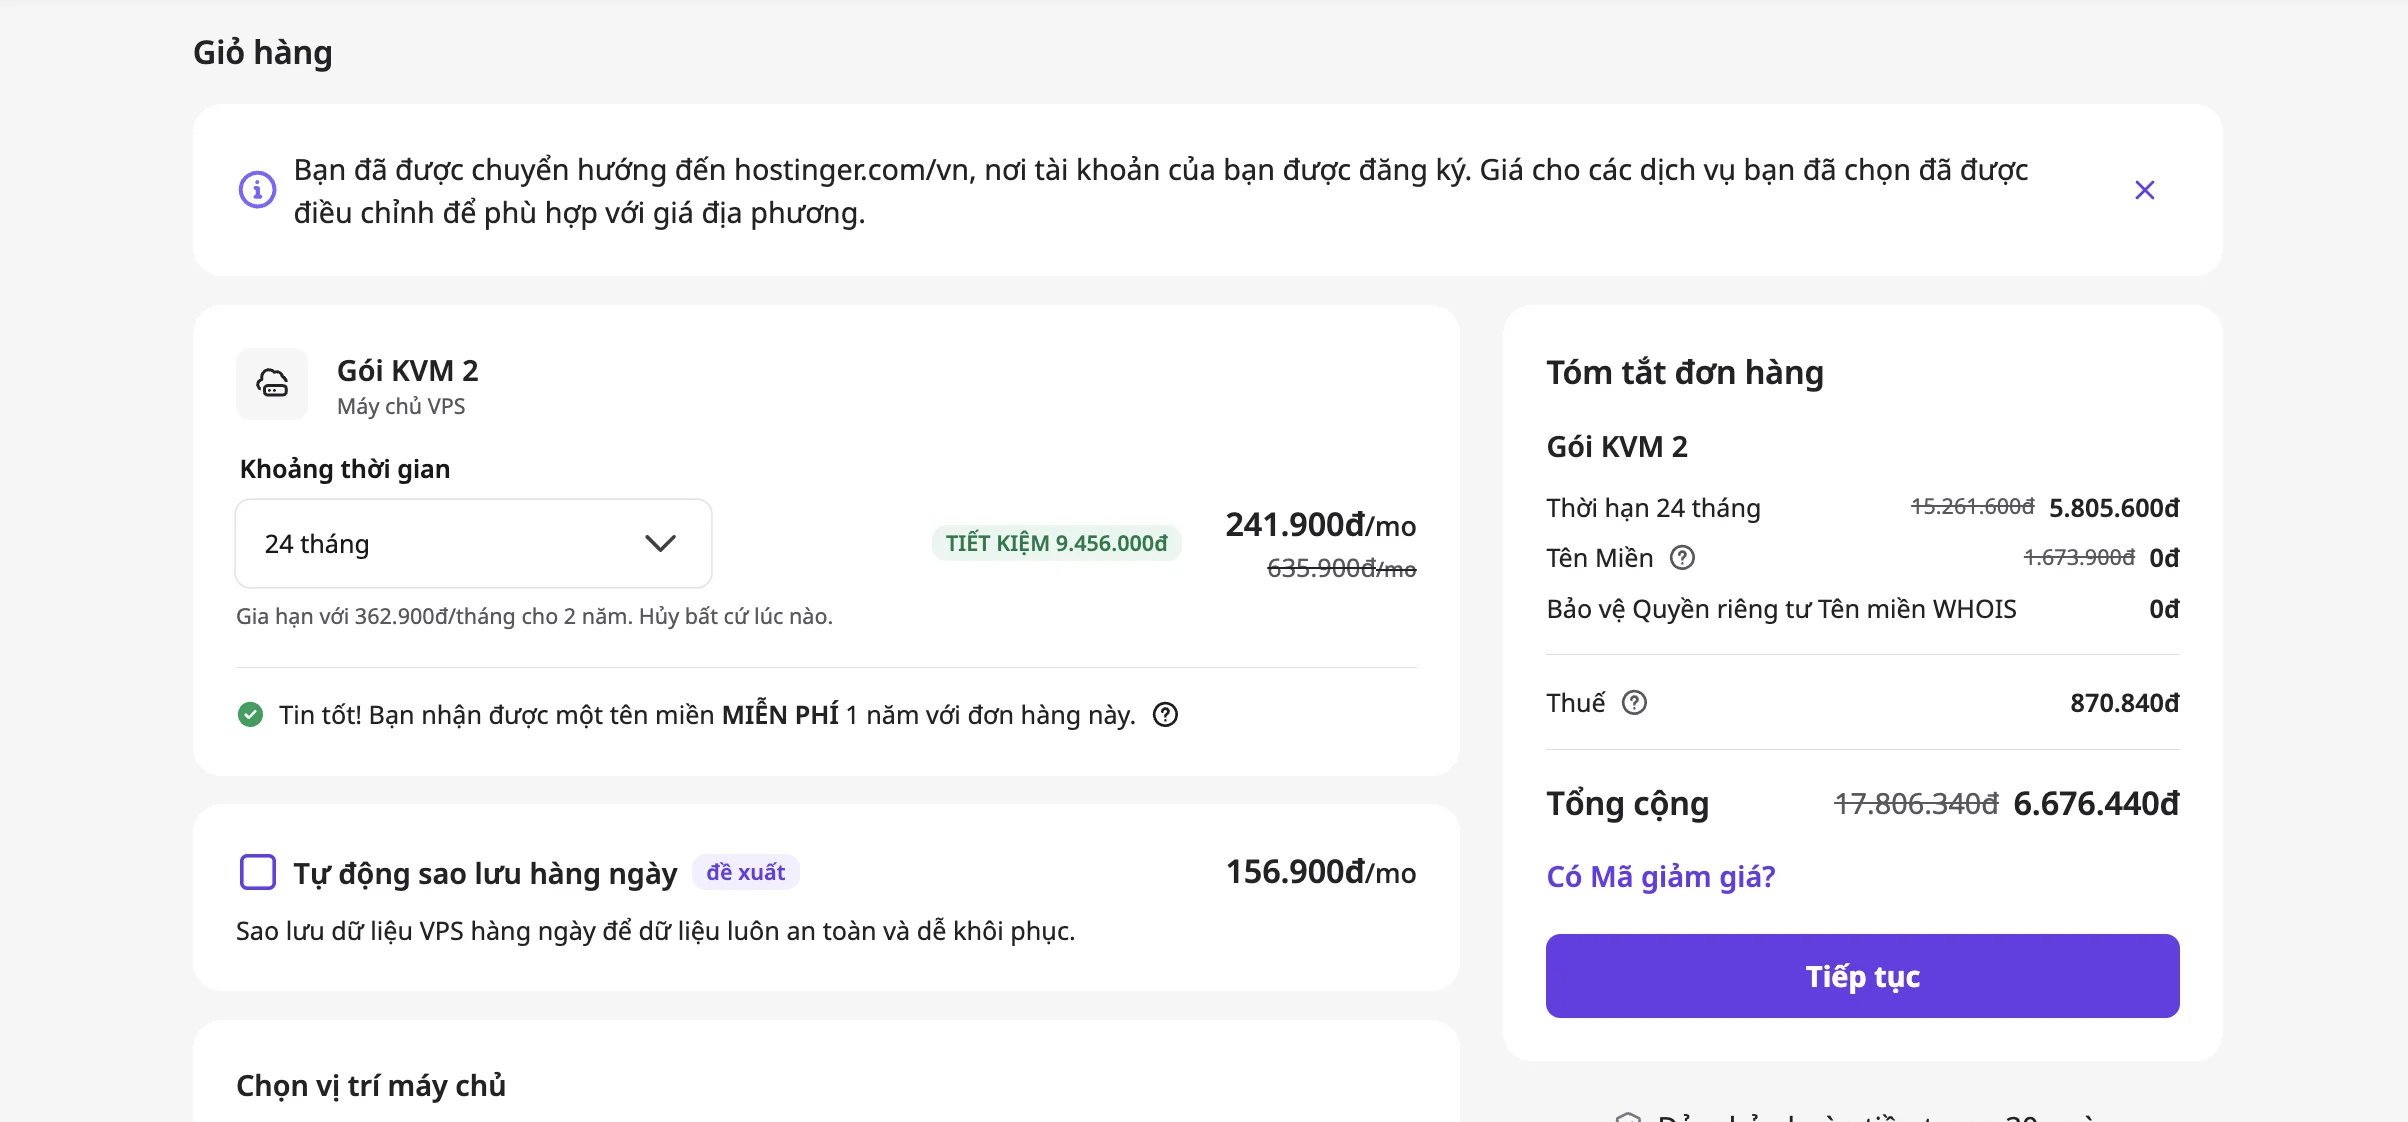2408x1122 pixels.
Task: Click the Gói KVM 2 product title
Action: 408,371
